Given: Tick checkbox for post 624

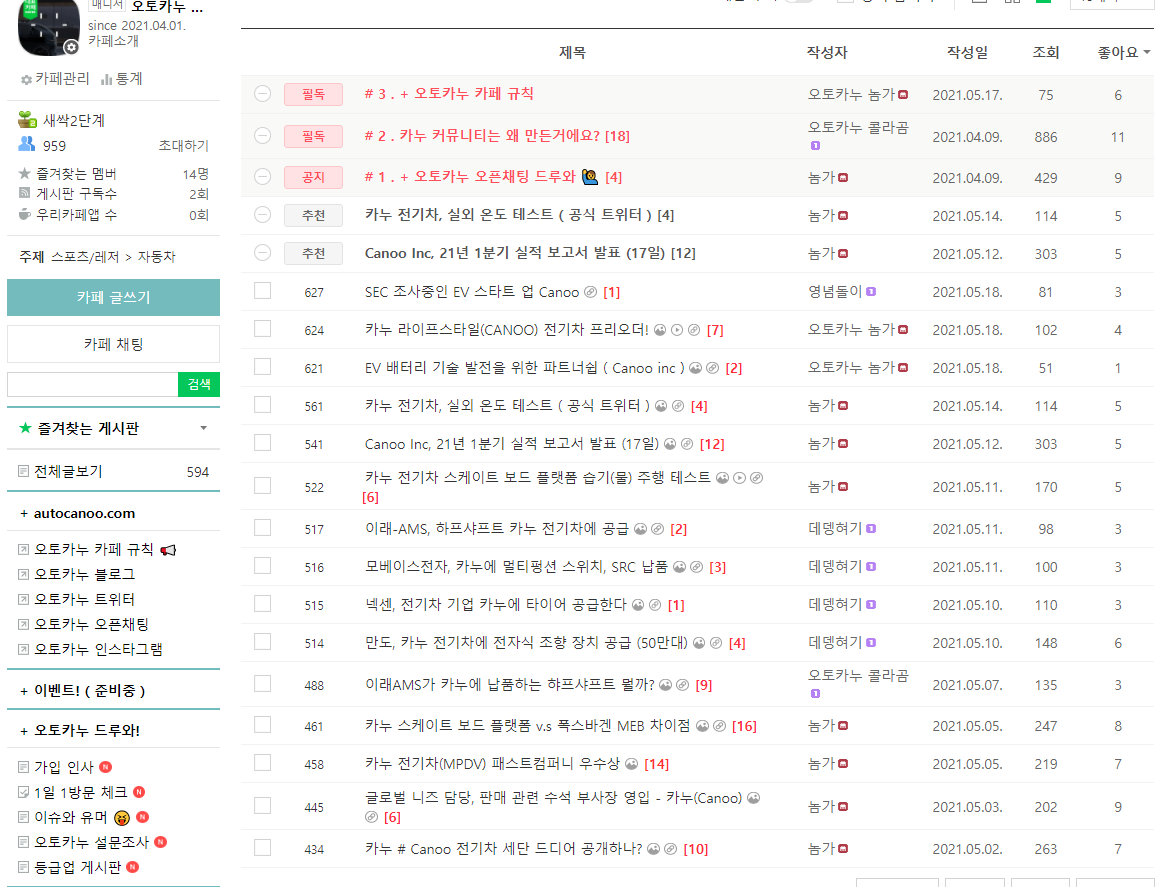Looking at the screenshot, I should coord(262,328).
